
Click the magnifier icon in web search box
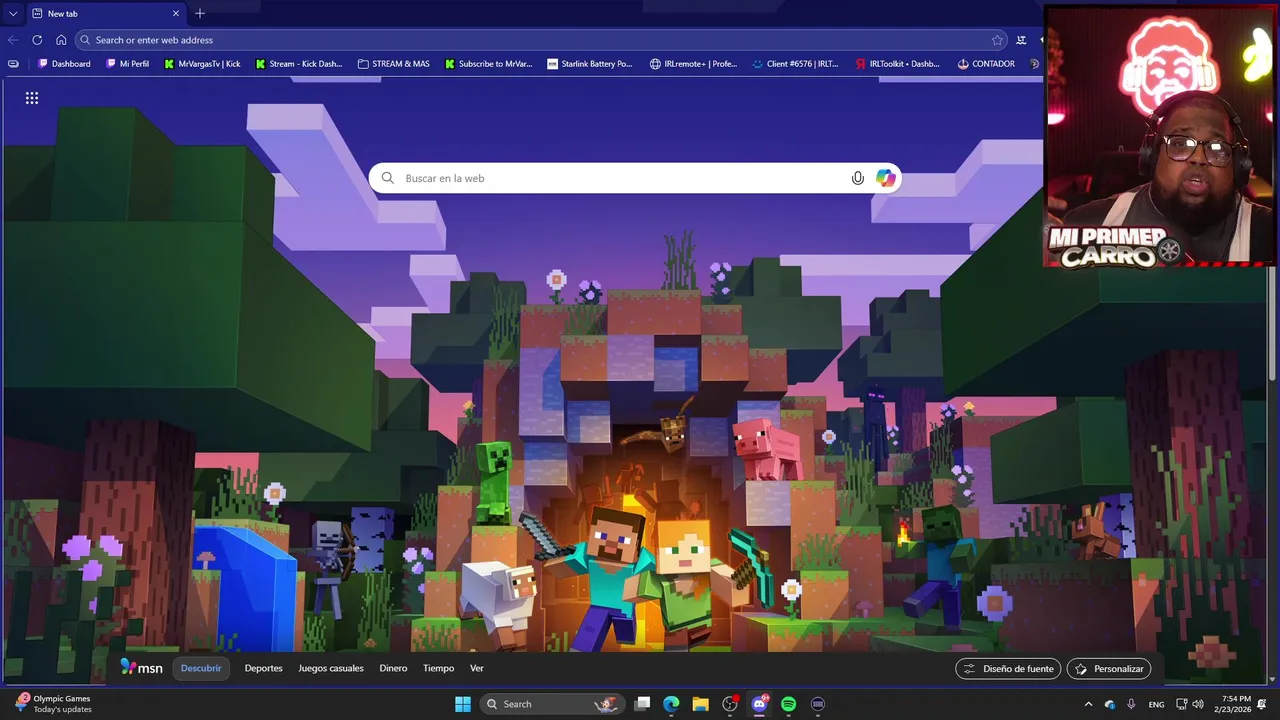[x=388, y=178]
